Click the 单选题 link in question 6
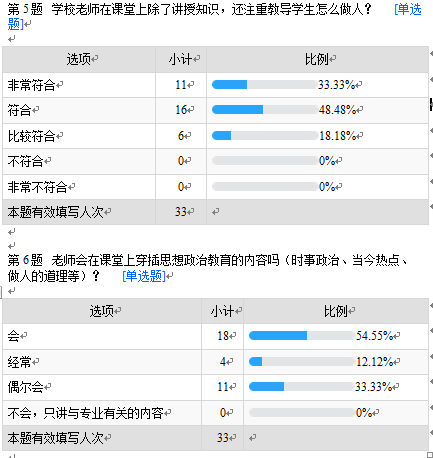This screenshot has height=458, width=433. tap(144, 276)
